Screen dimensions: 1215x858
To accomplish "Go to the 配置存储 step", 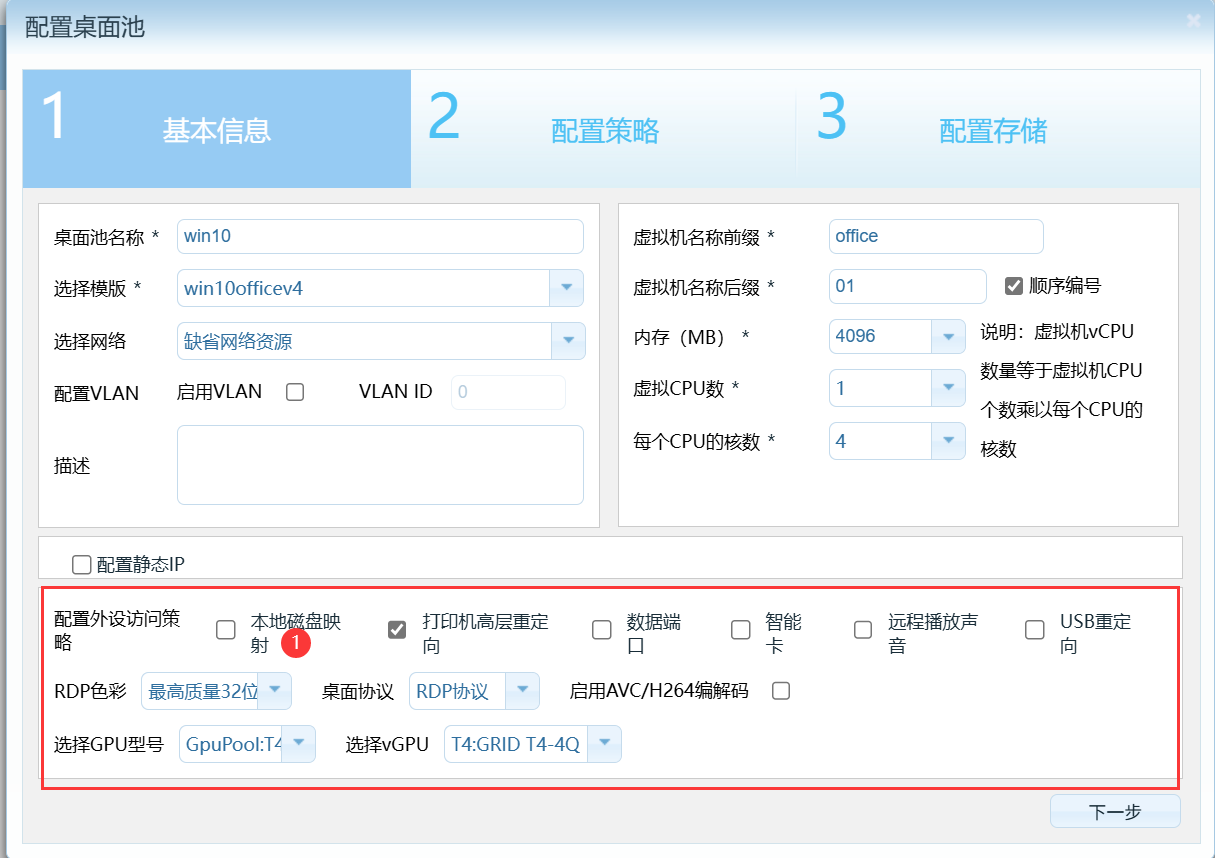I will point(992,129).
